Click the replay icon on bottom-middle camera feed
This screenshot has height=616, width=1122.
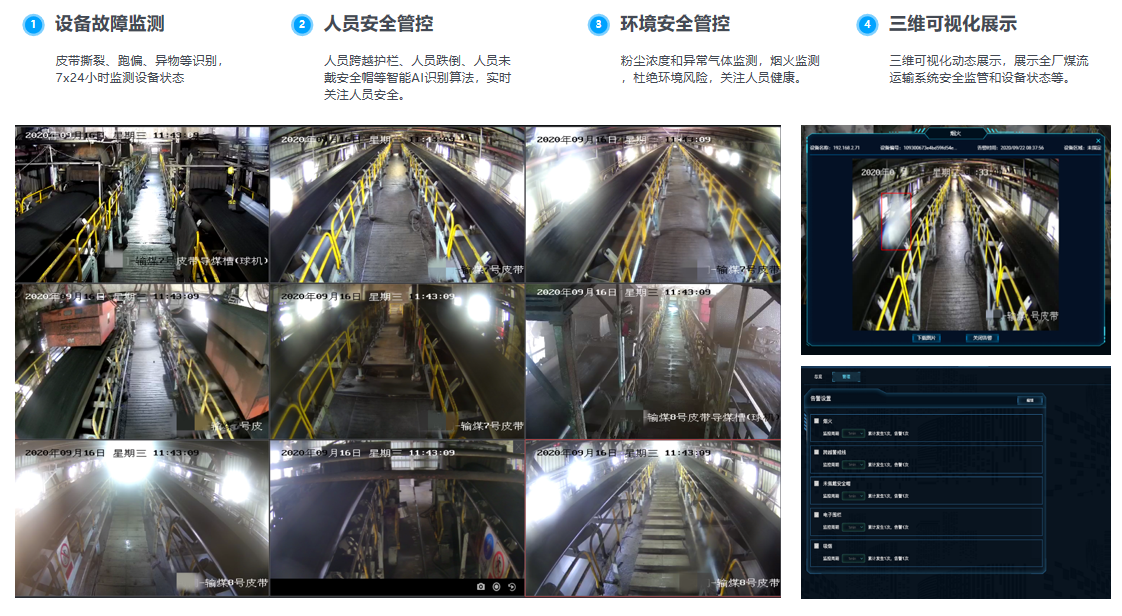(512, 587)
